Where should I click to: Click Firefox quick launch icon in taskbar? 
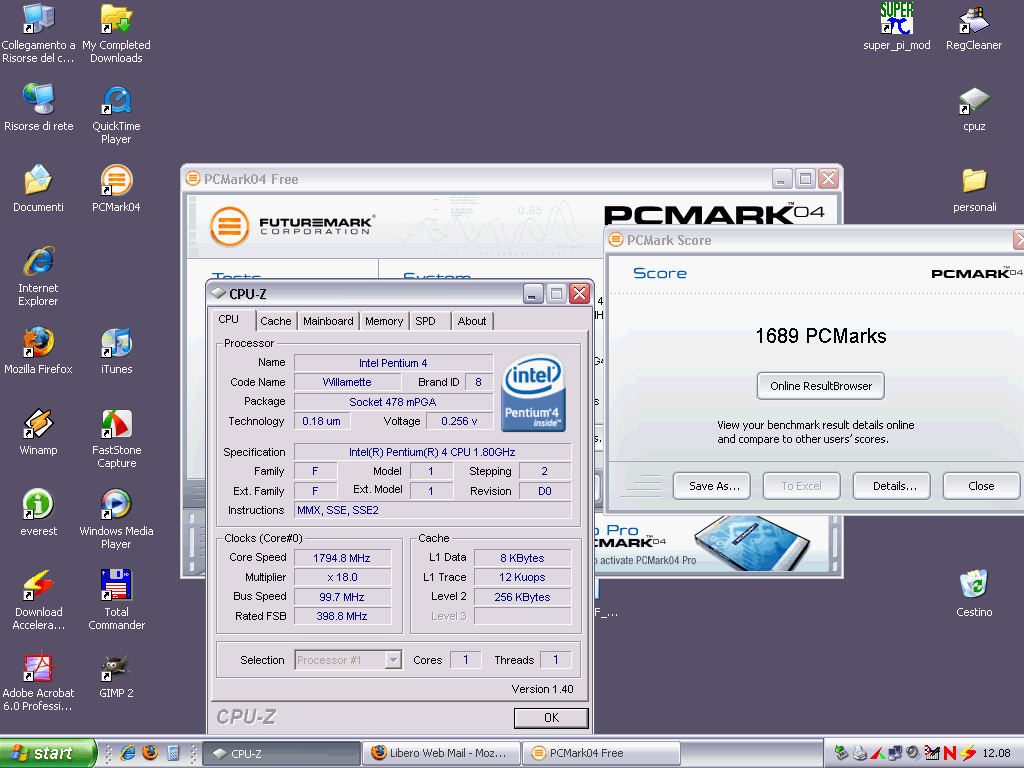point(150,753)
